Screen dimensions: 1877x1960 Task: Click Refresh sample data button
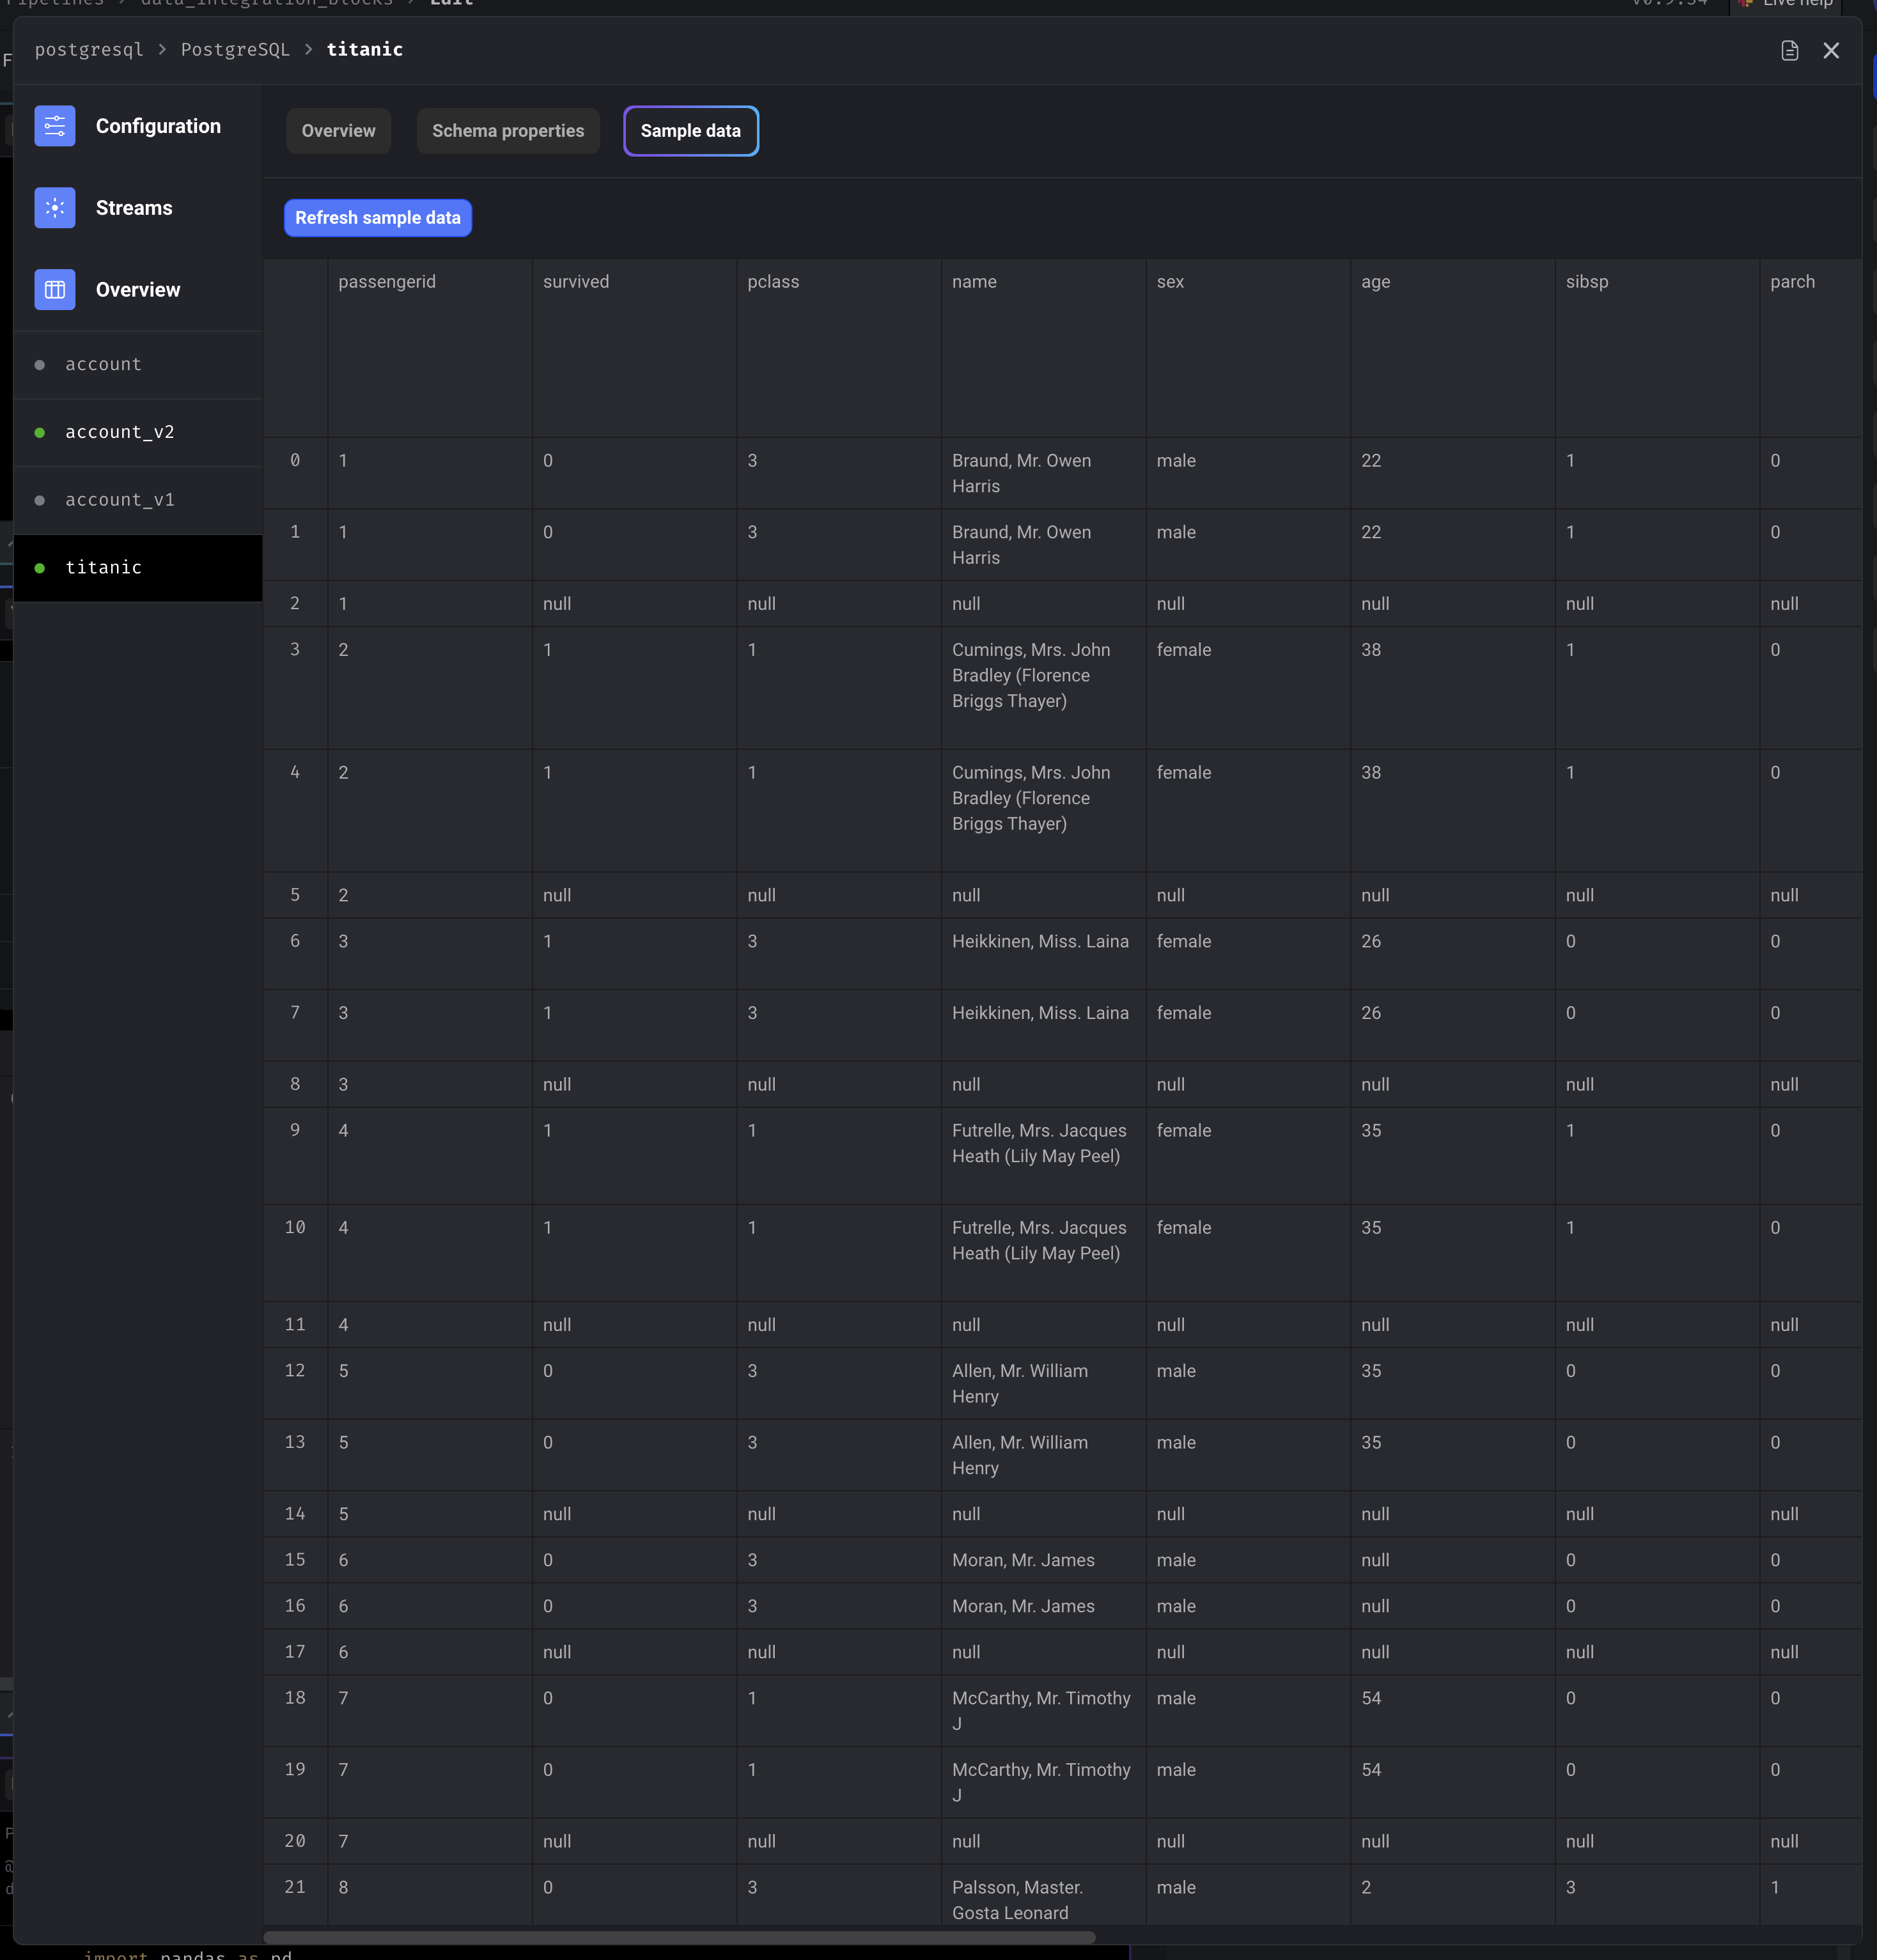coord(378,218)
